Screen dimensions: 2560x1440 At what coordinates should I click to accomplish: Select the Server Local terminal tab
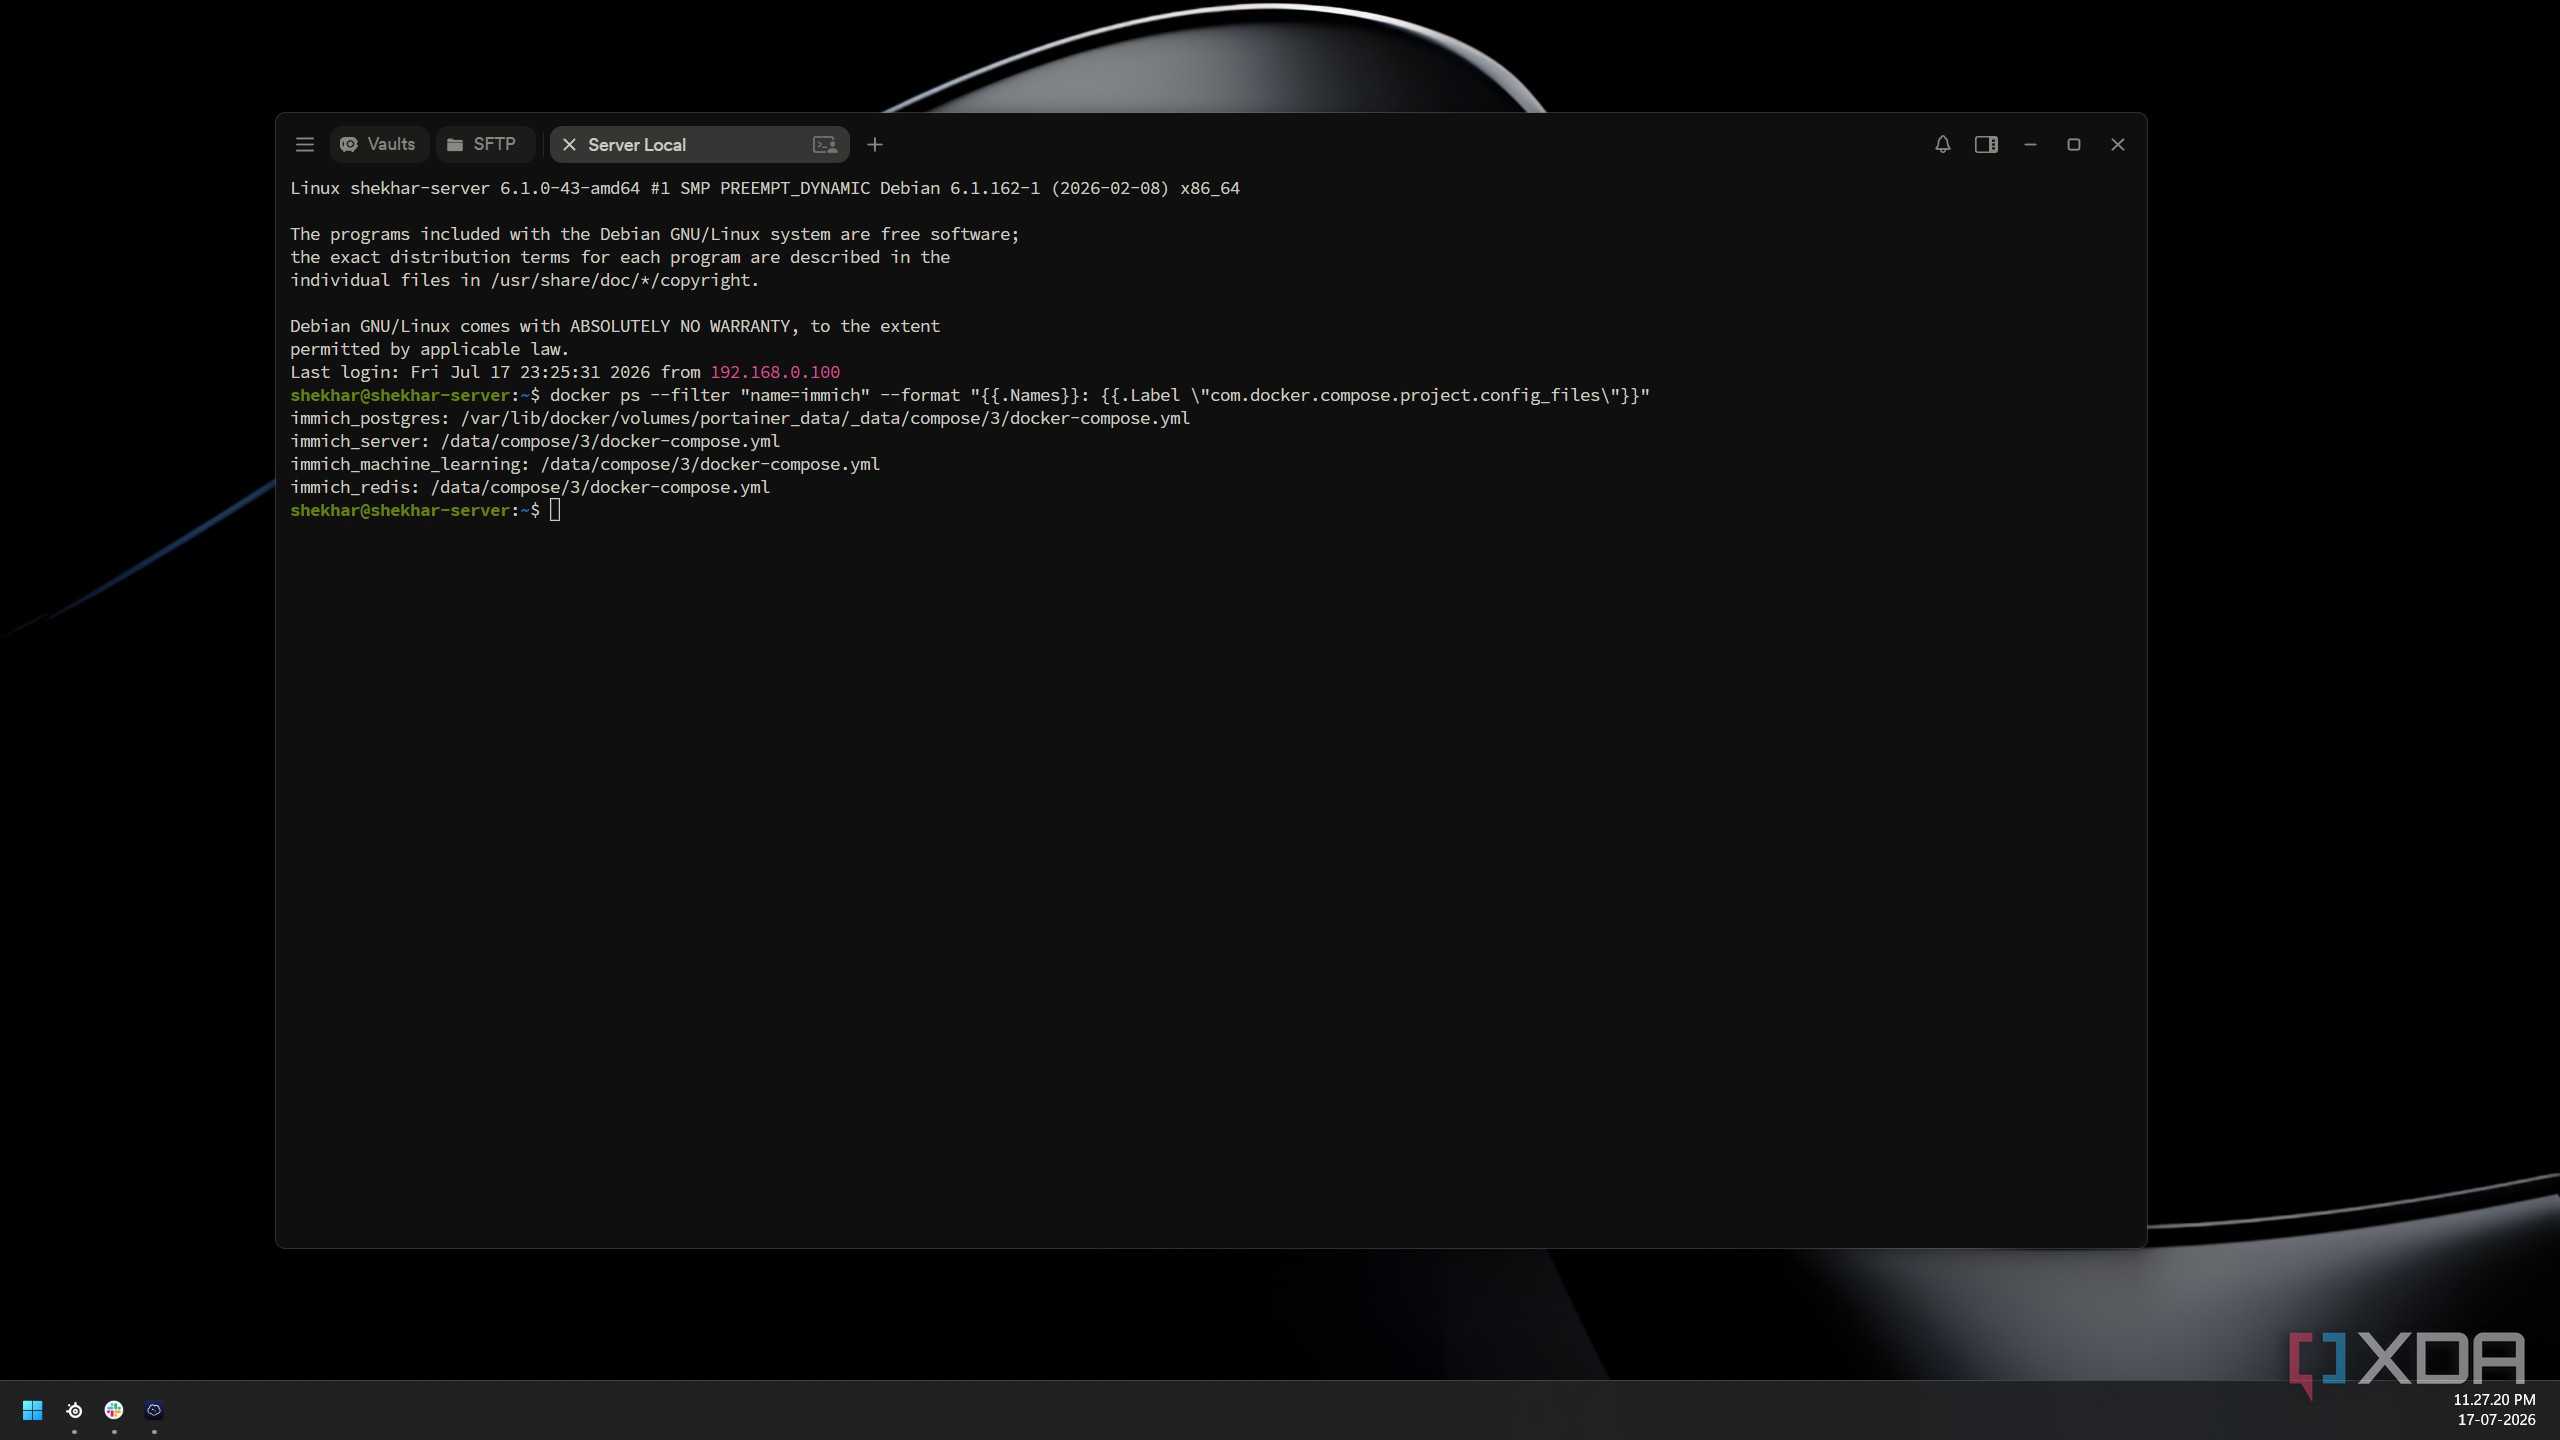point(699,145)
